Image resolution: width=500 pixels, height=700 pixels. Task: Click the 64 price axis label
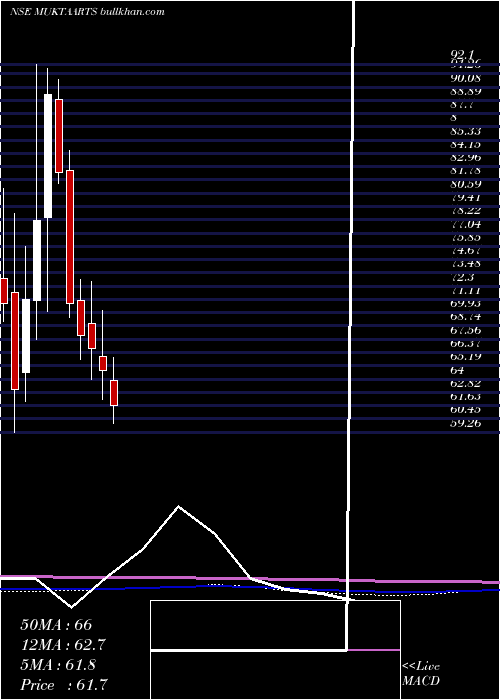457,370
